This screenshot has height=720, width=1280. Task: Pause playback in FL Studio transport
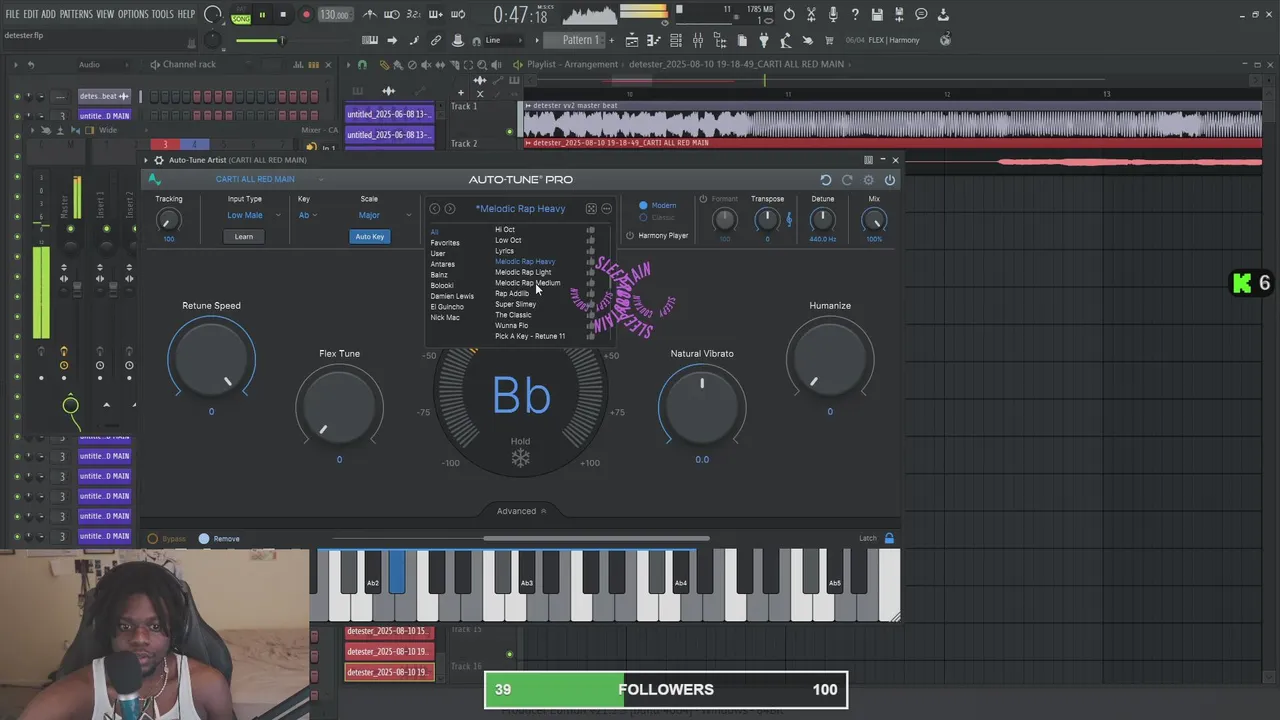262,15
